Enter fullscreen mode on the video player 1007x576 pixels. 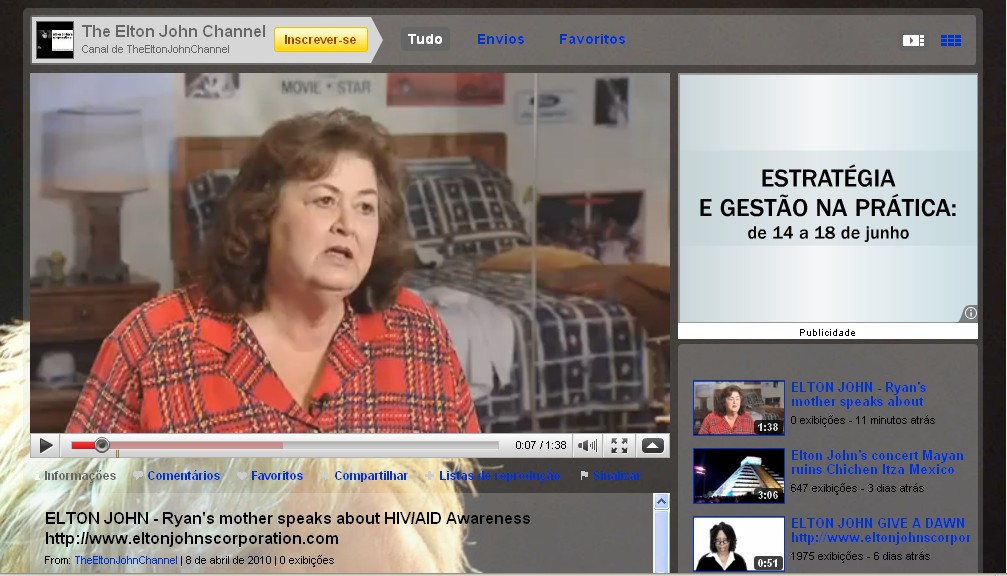(x=619, y=446)
